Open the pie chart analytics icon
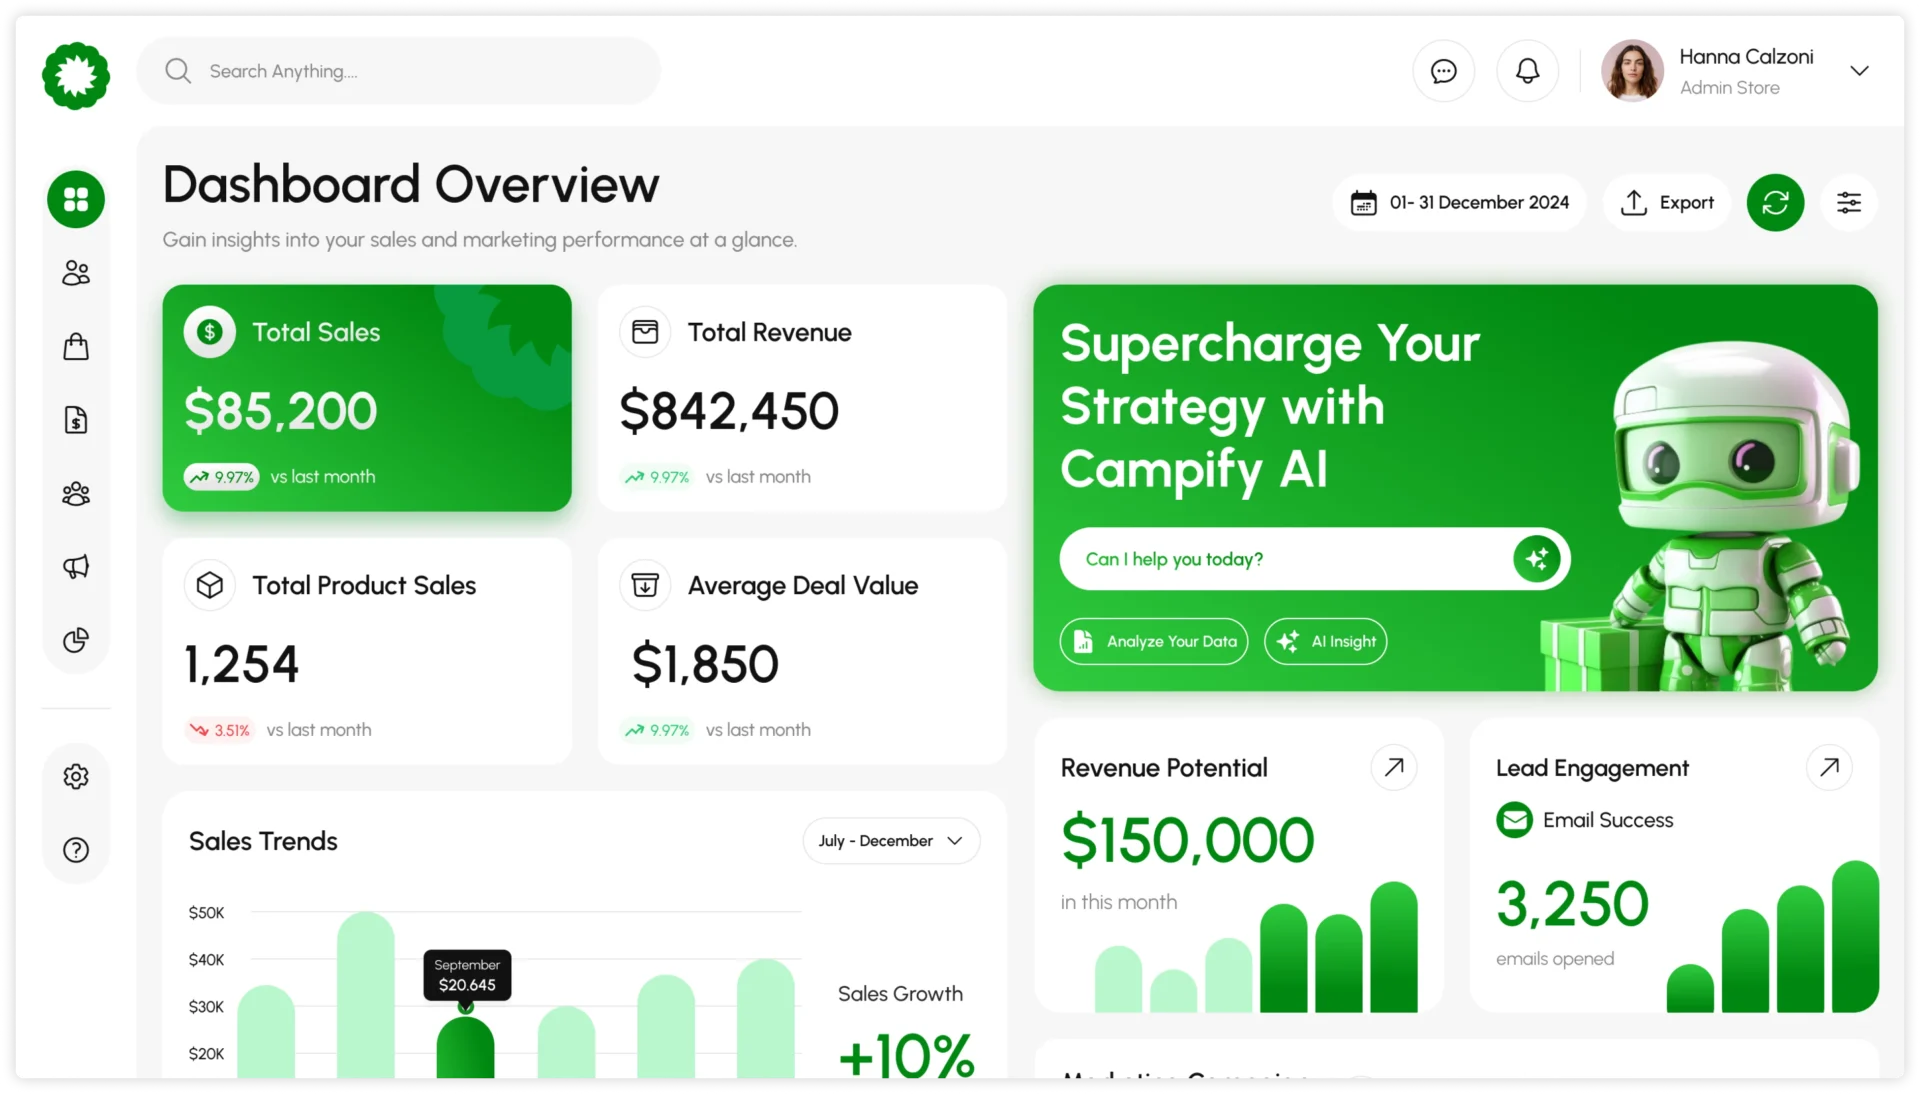1920x1094 pixels. pyautogui.click(x=76, y=640)
